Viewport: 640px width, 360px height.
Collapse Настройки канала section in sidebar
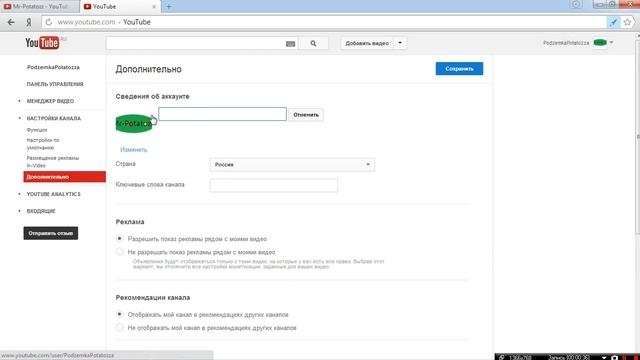[x=20, y=118]
